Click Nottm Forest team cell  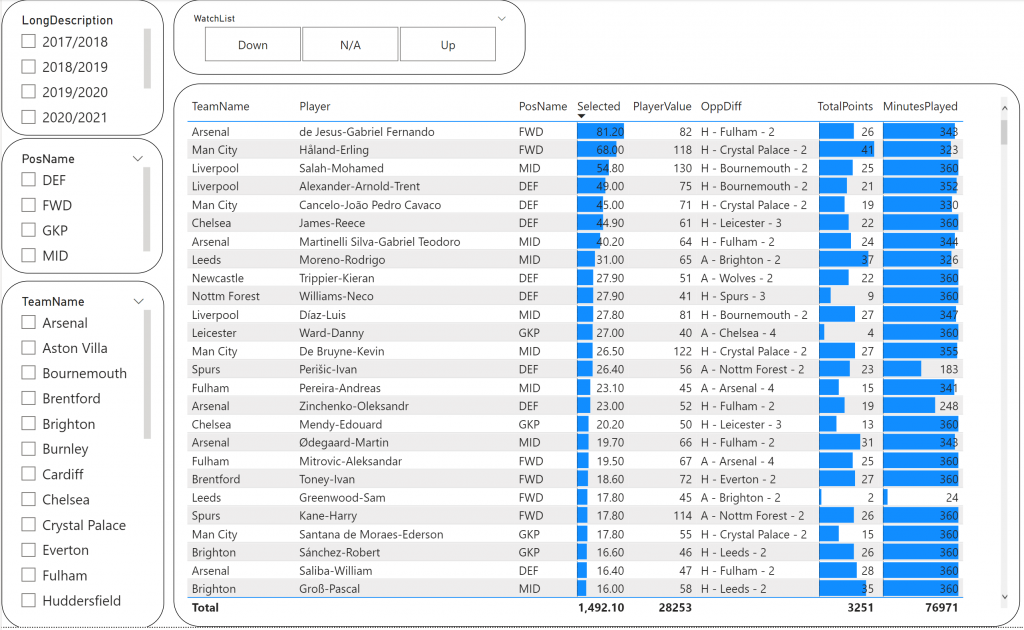[225, 296]
